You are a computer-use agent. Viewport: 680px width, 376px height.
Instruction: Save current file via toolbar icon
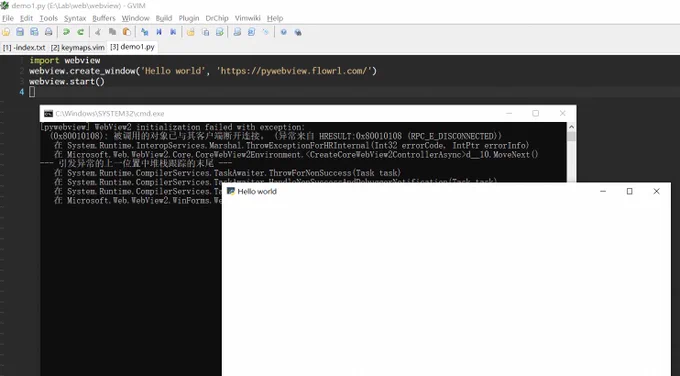click(x=20, y=32)
